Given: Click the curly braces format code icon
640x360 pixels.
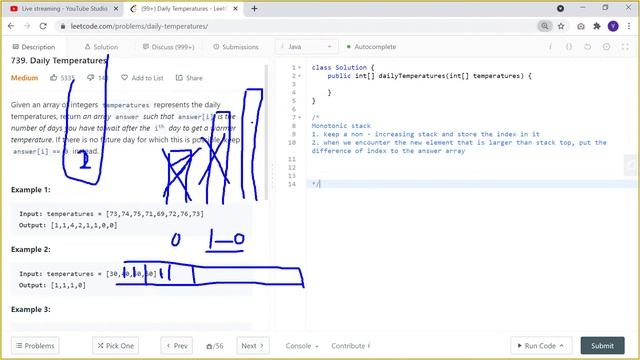Looking at the screenshot, I should (x=569, y=47).
